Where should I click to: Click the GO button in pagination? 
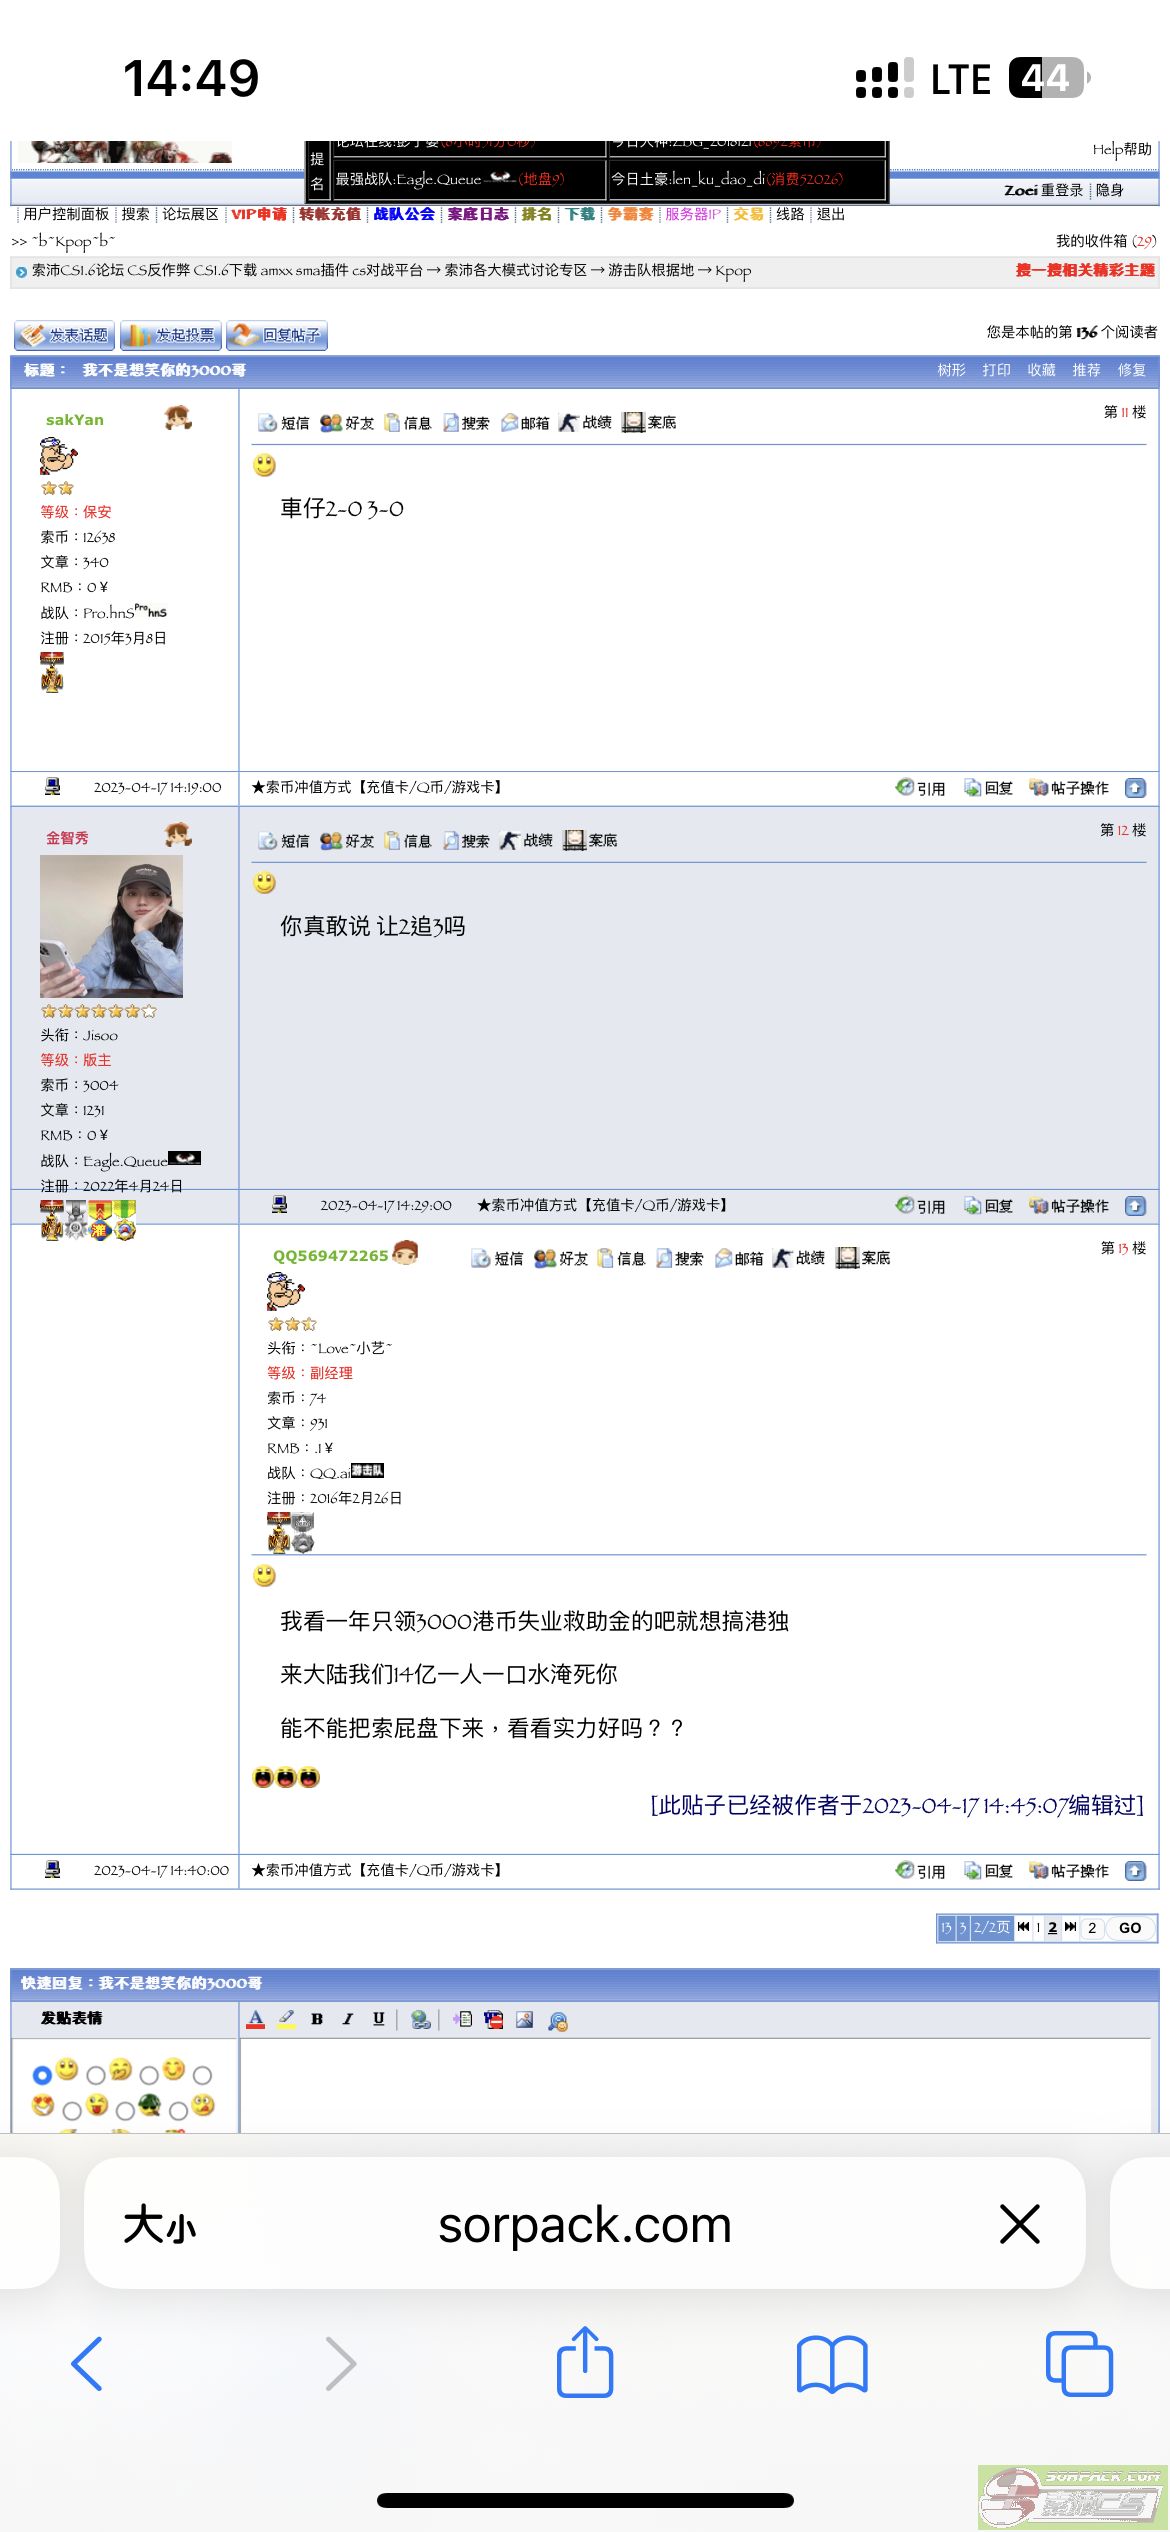pos(1130,1928)
